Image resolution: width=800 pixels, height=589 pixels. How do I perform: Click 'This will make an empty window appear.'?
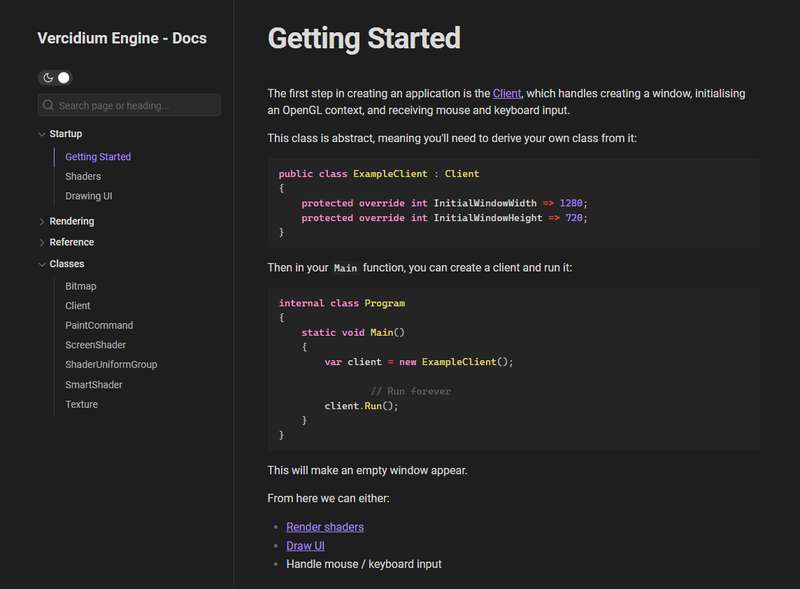367,470
